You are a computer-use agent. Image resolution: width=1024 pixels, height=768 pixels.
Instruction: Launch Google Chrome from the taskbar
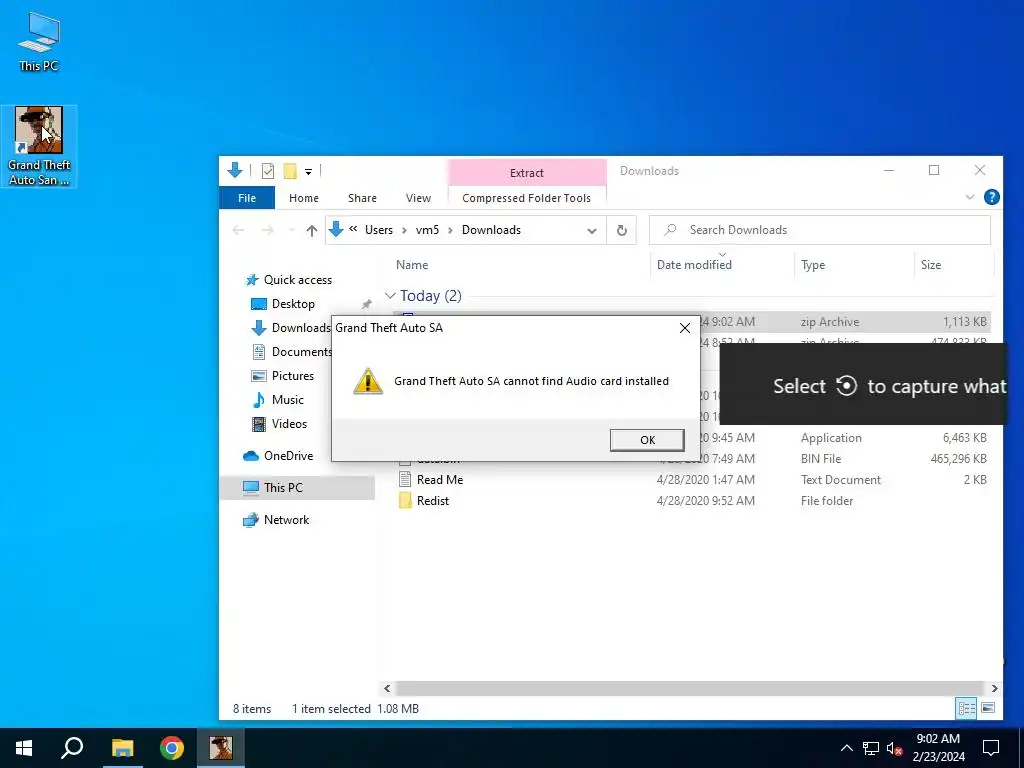172,748
